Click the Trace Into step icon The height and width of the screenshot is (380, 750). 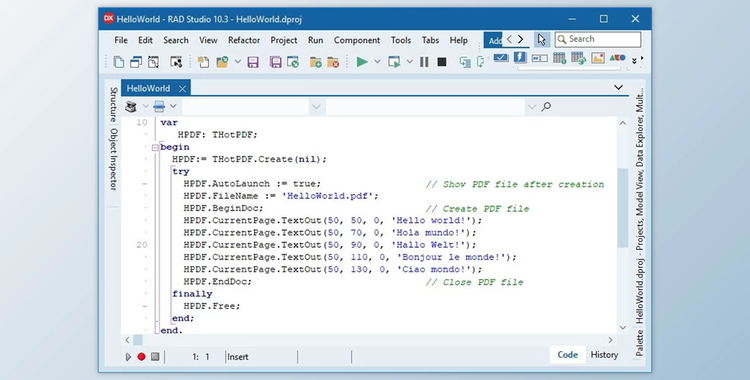tap(465, 62)
